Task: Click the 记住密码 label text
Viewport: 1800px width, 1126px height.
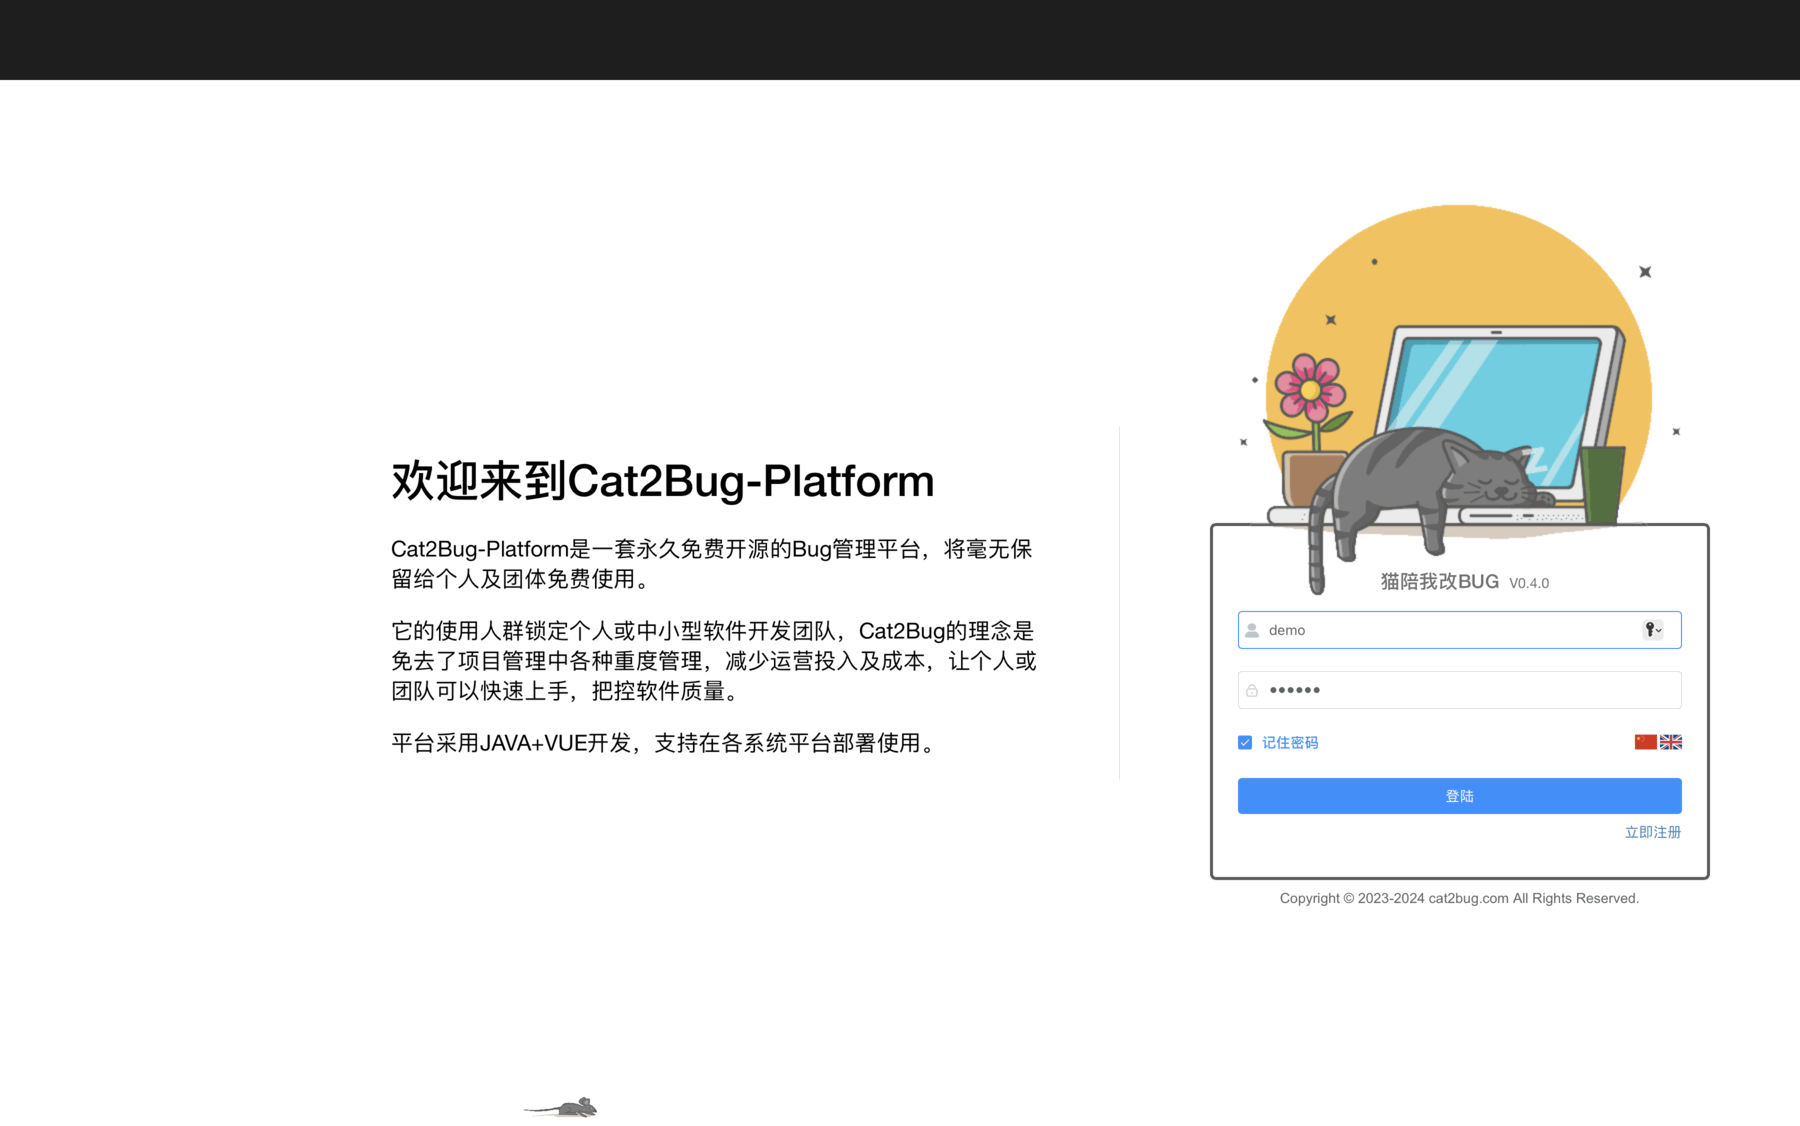Action: [x=1290, y=742]
